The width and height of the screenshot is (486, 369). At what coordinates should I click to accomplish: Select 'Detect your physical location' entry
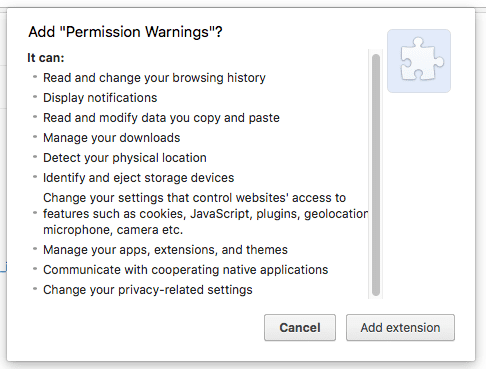125,158
